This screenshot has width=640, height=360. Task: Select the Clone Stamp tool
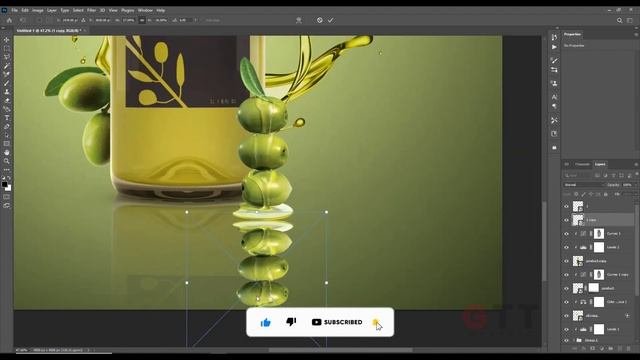(7, 92)
